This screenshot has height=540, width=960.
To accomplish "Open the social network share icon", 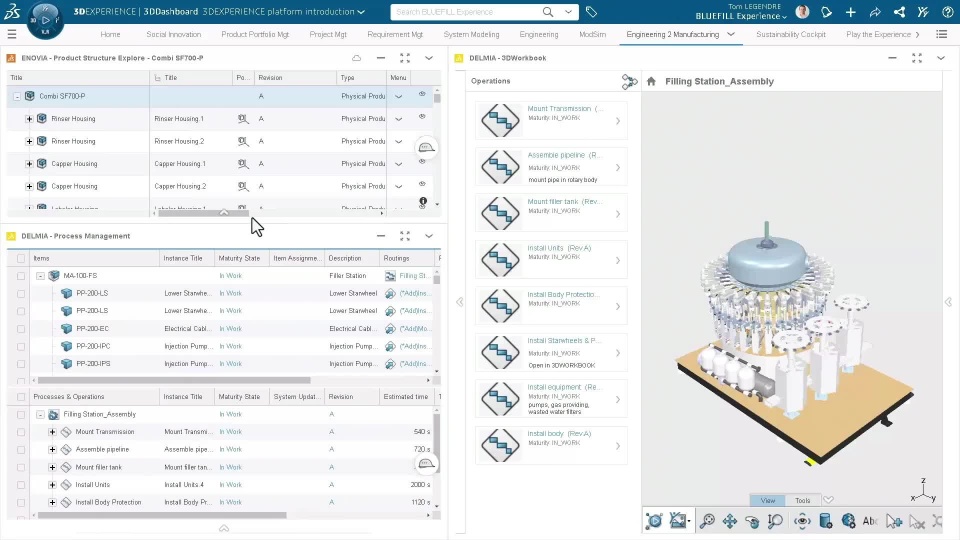I will click(899, 12).
